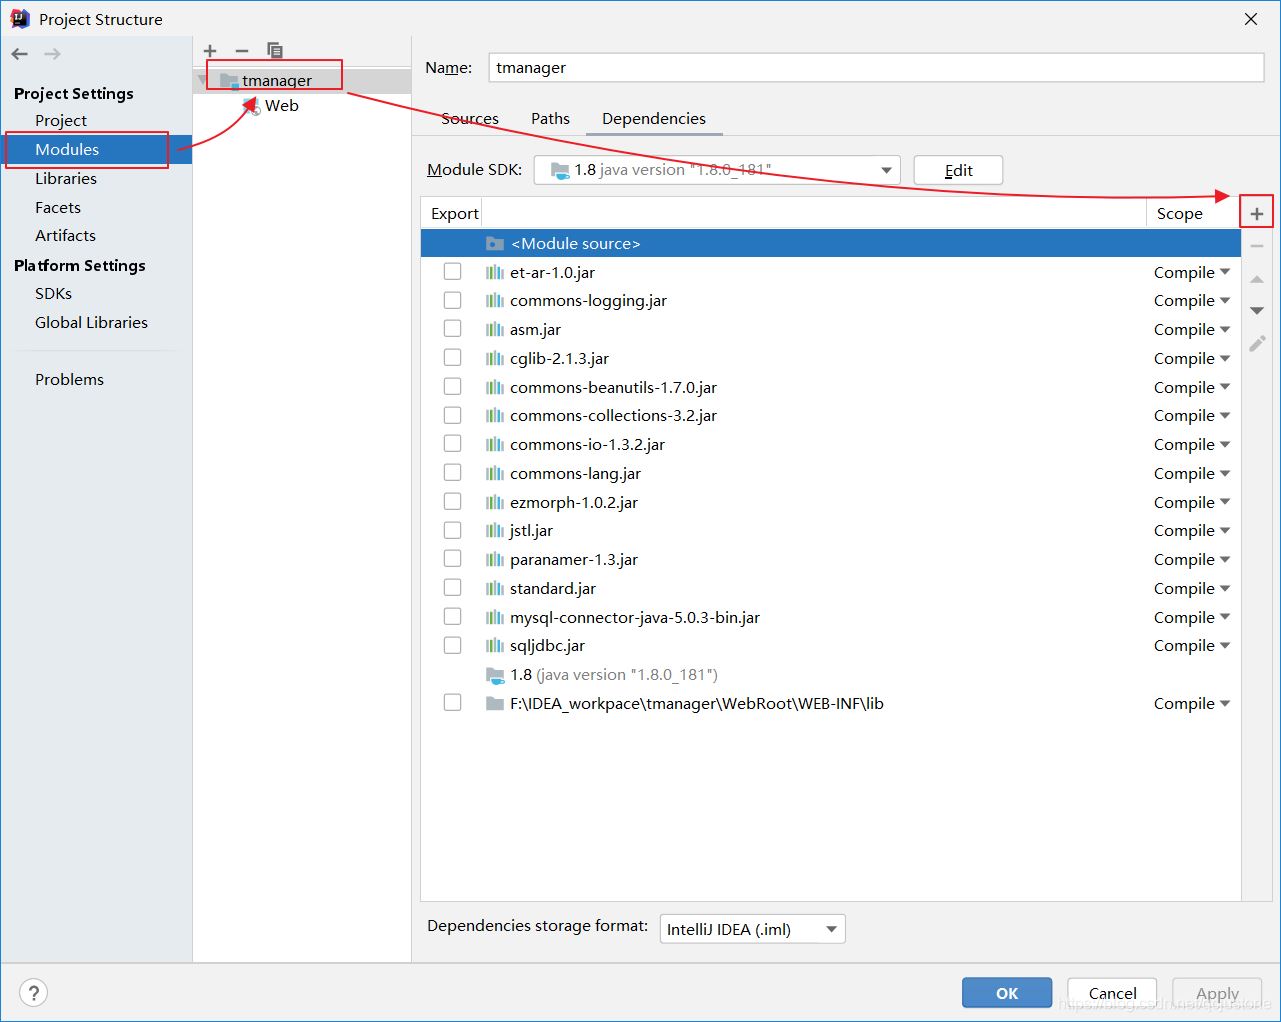Click the edit pencil icon
Screen dimensions: 1281x1022
[1257, 344]
